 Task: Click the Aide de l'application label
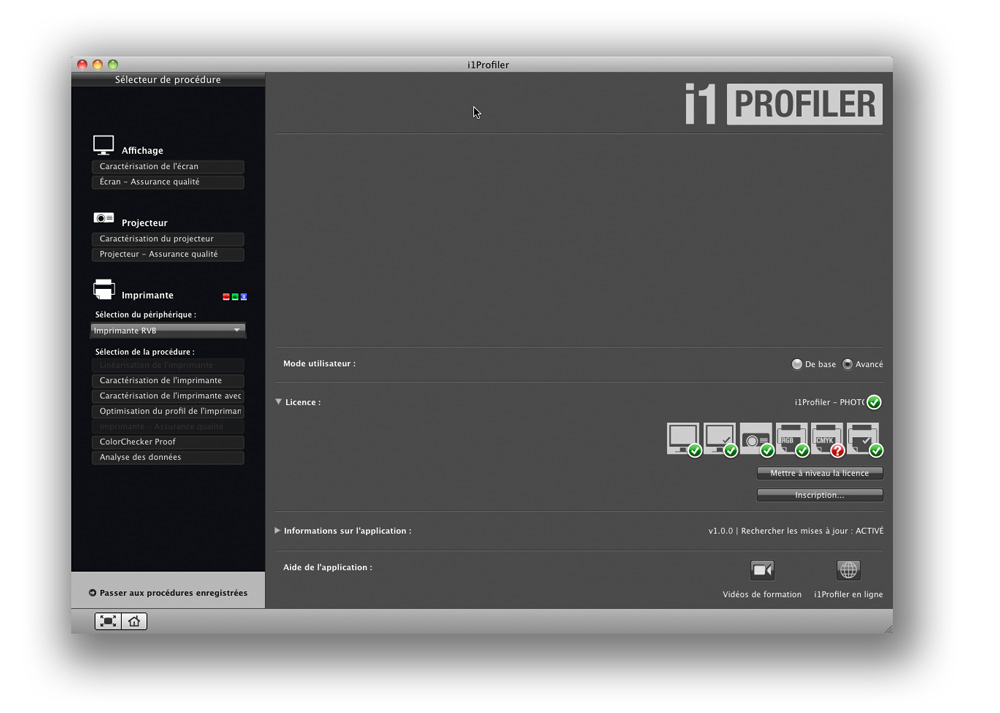(328, 567)
